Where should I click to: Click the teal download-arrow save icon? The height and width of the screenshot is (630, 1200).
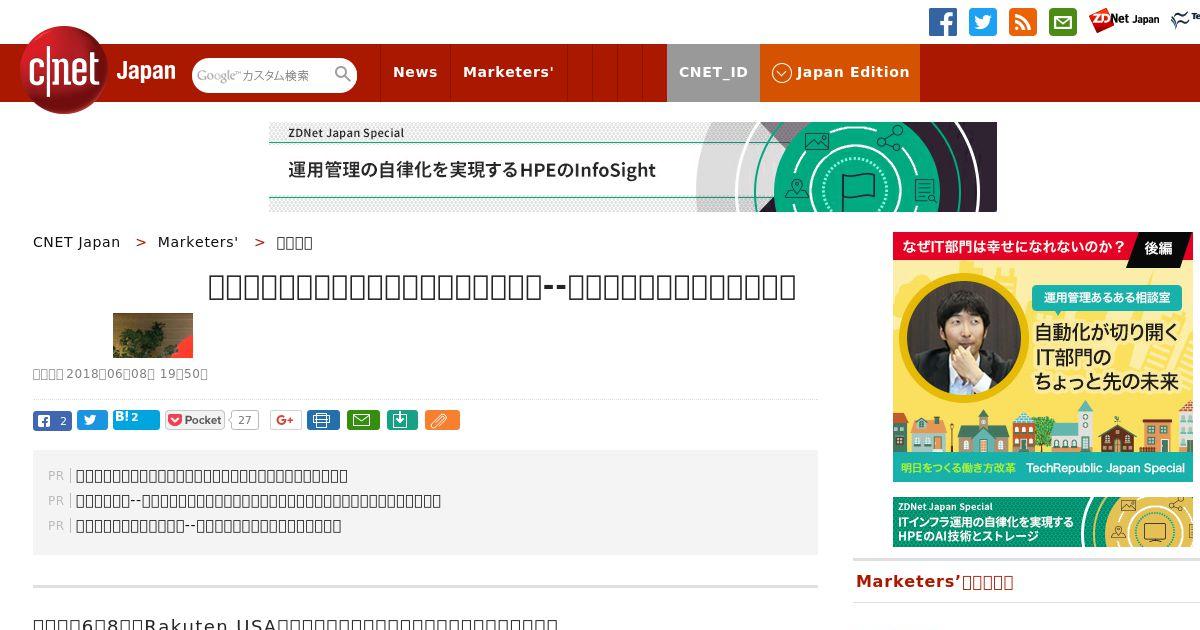[x=401, y=420]
